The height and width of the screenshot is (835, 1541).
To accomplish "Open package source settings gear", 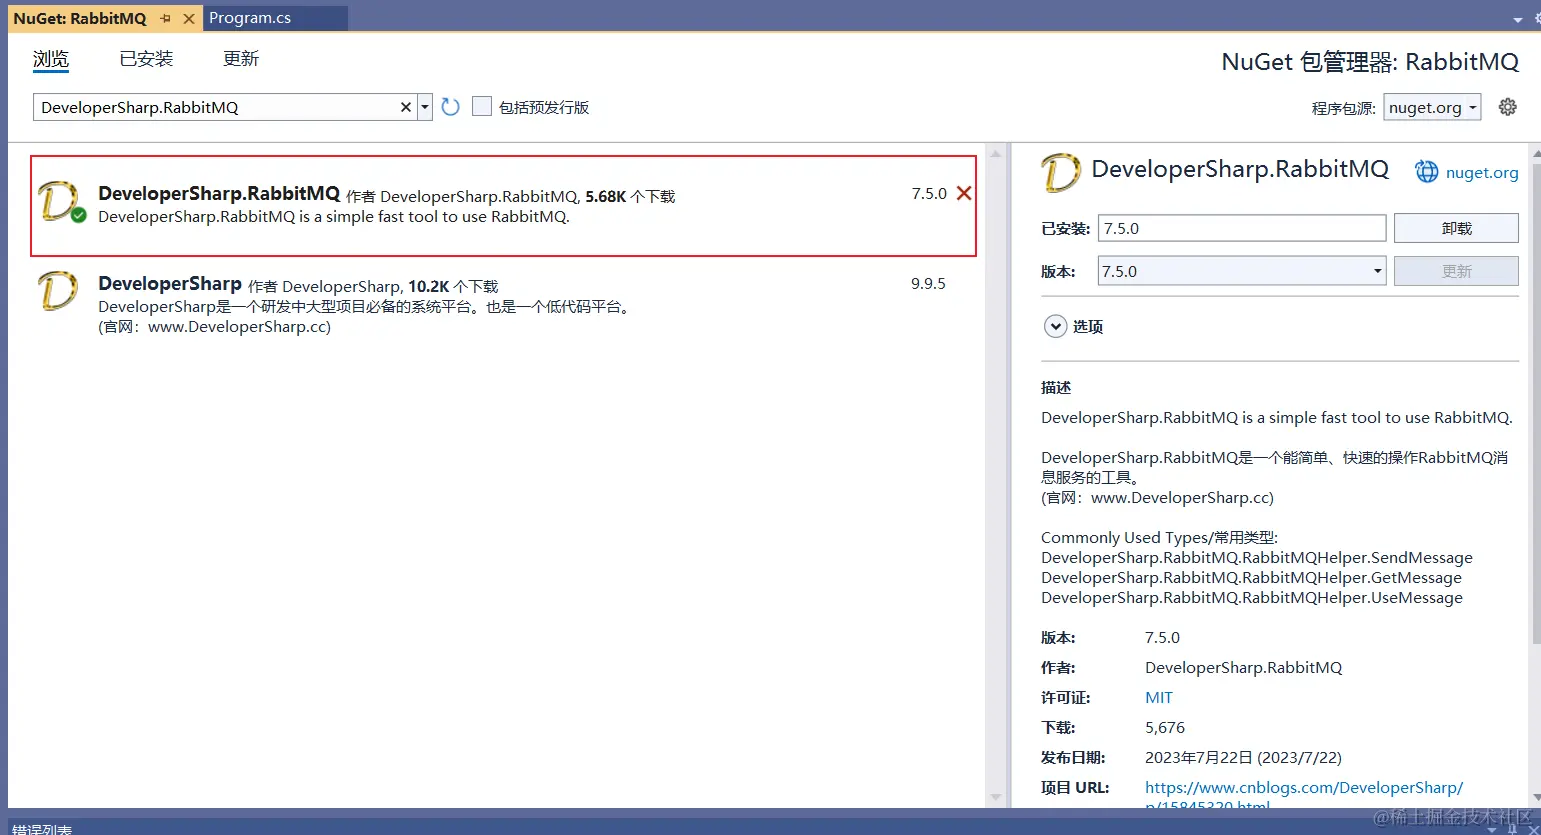I will point(1508,107).
